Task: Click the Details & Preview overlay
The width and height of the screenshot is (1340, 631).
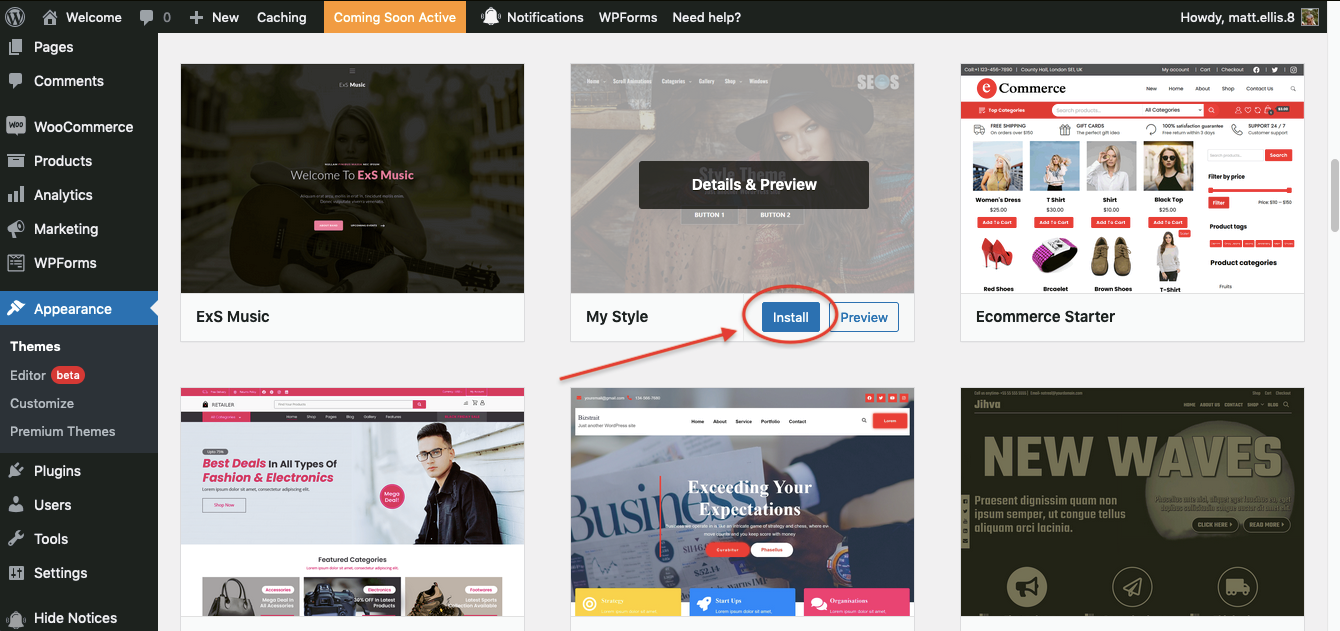Action: tap(754, 184)
